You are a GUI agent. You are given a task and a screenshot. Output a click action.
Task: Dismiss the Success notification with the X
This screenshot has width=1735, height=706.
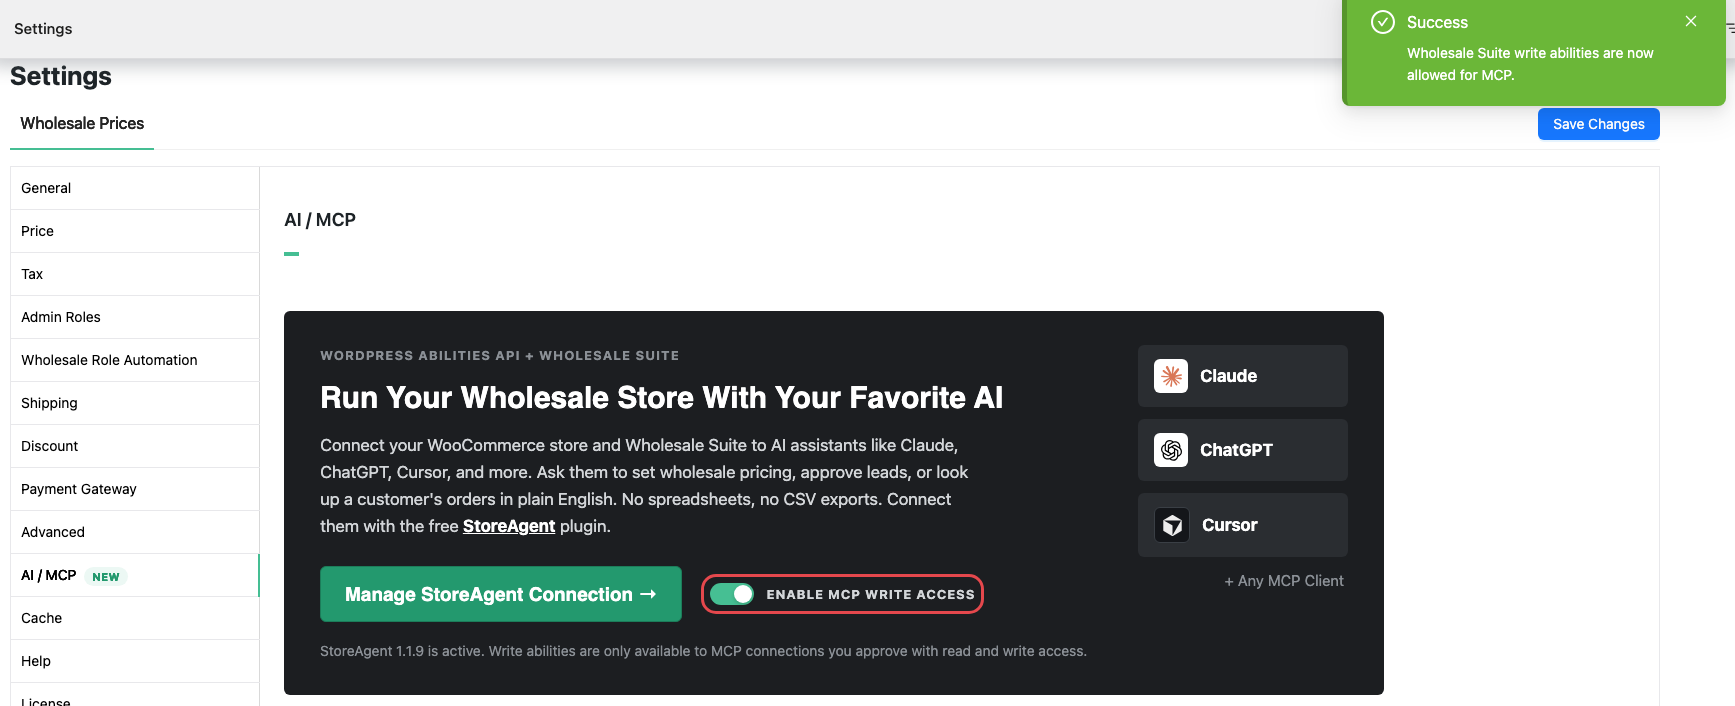[x=1691, y=21]
